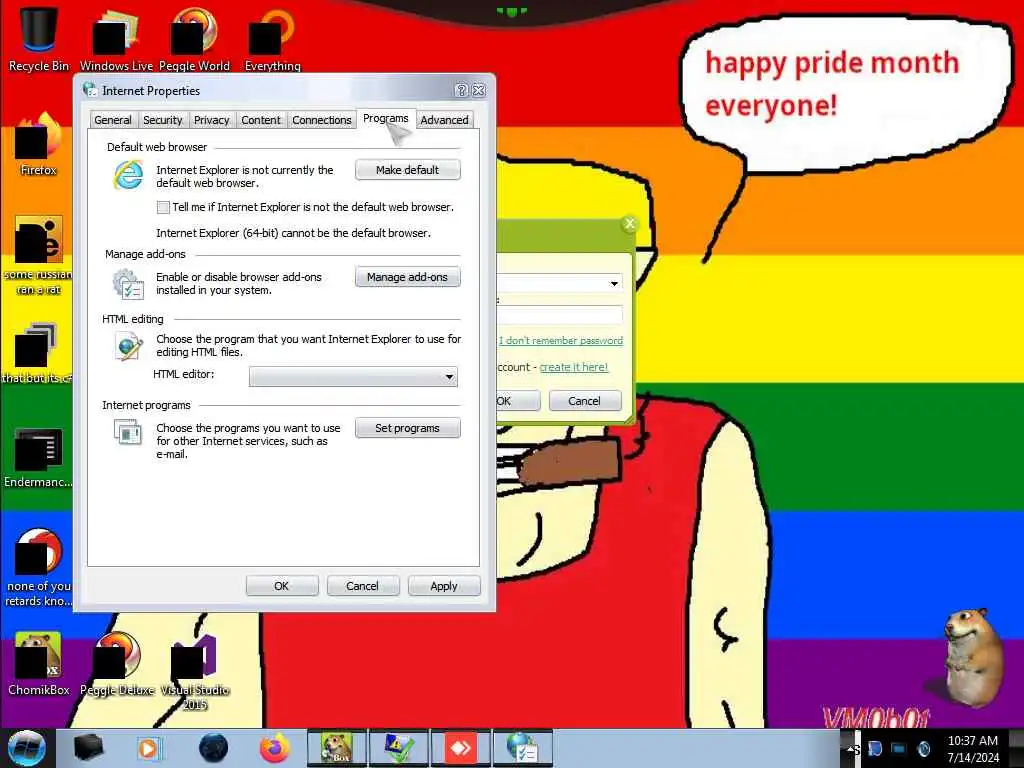Open the Everything desktop shortcut

click(272, 39)
